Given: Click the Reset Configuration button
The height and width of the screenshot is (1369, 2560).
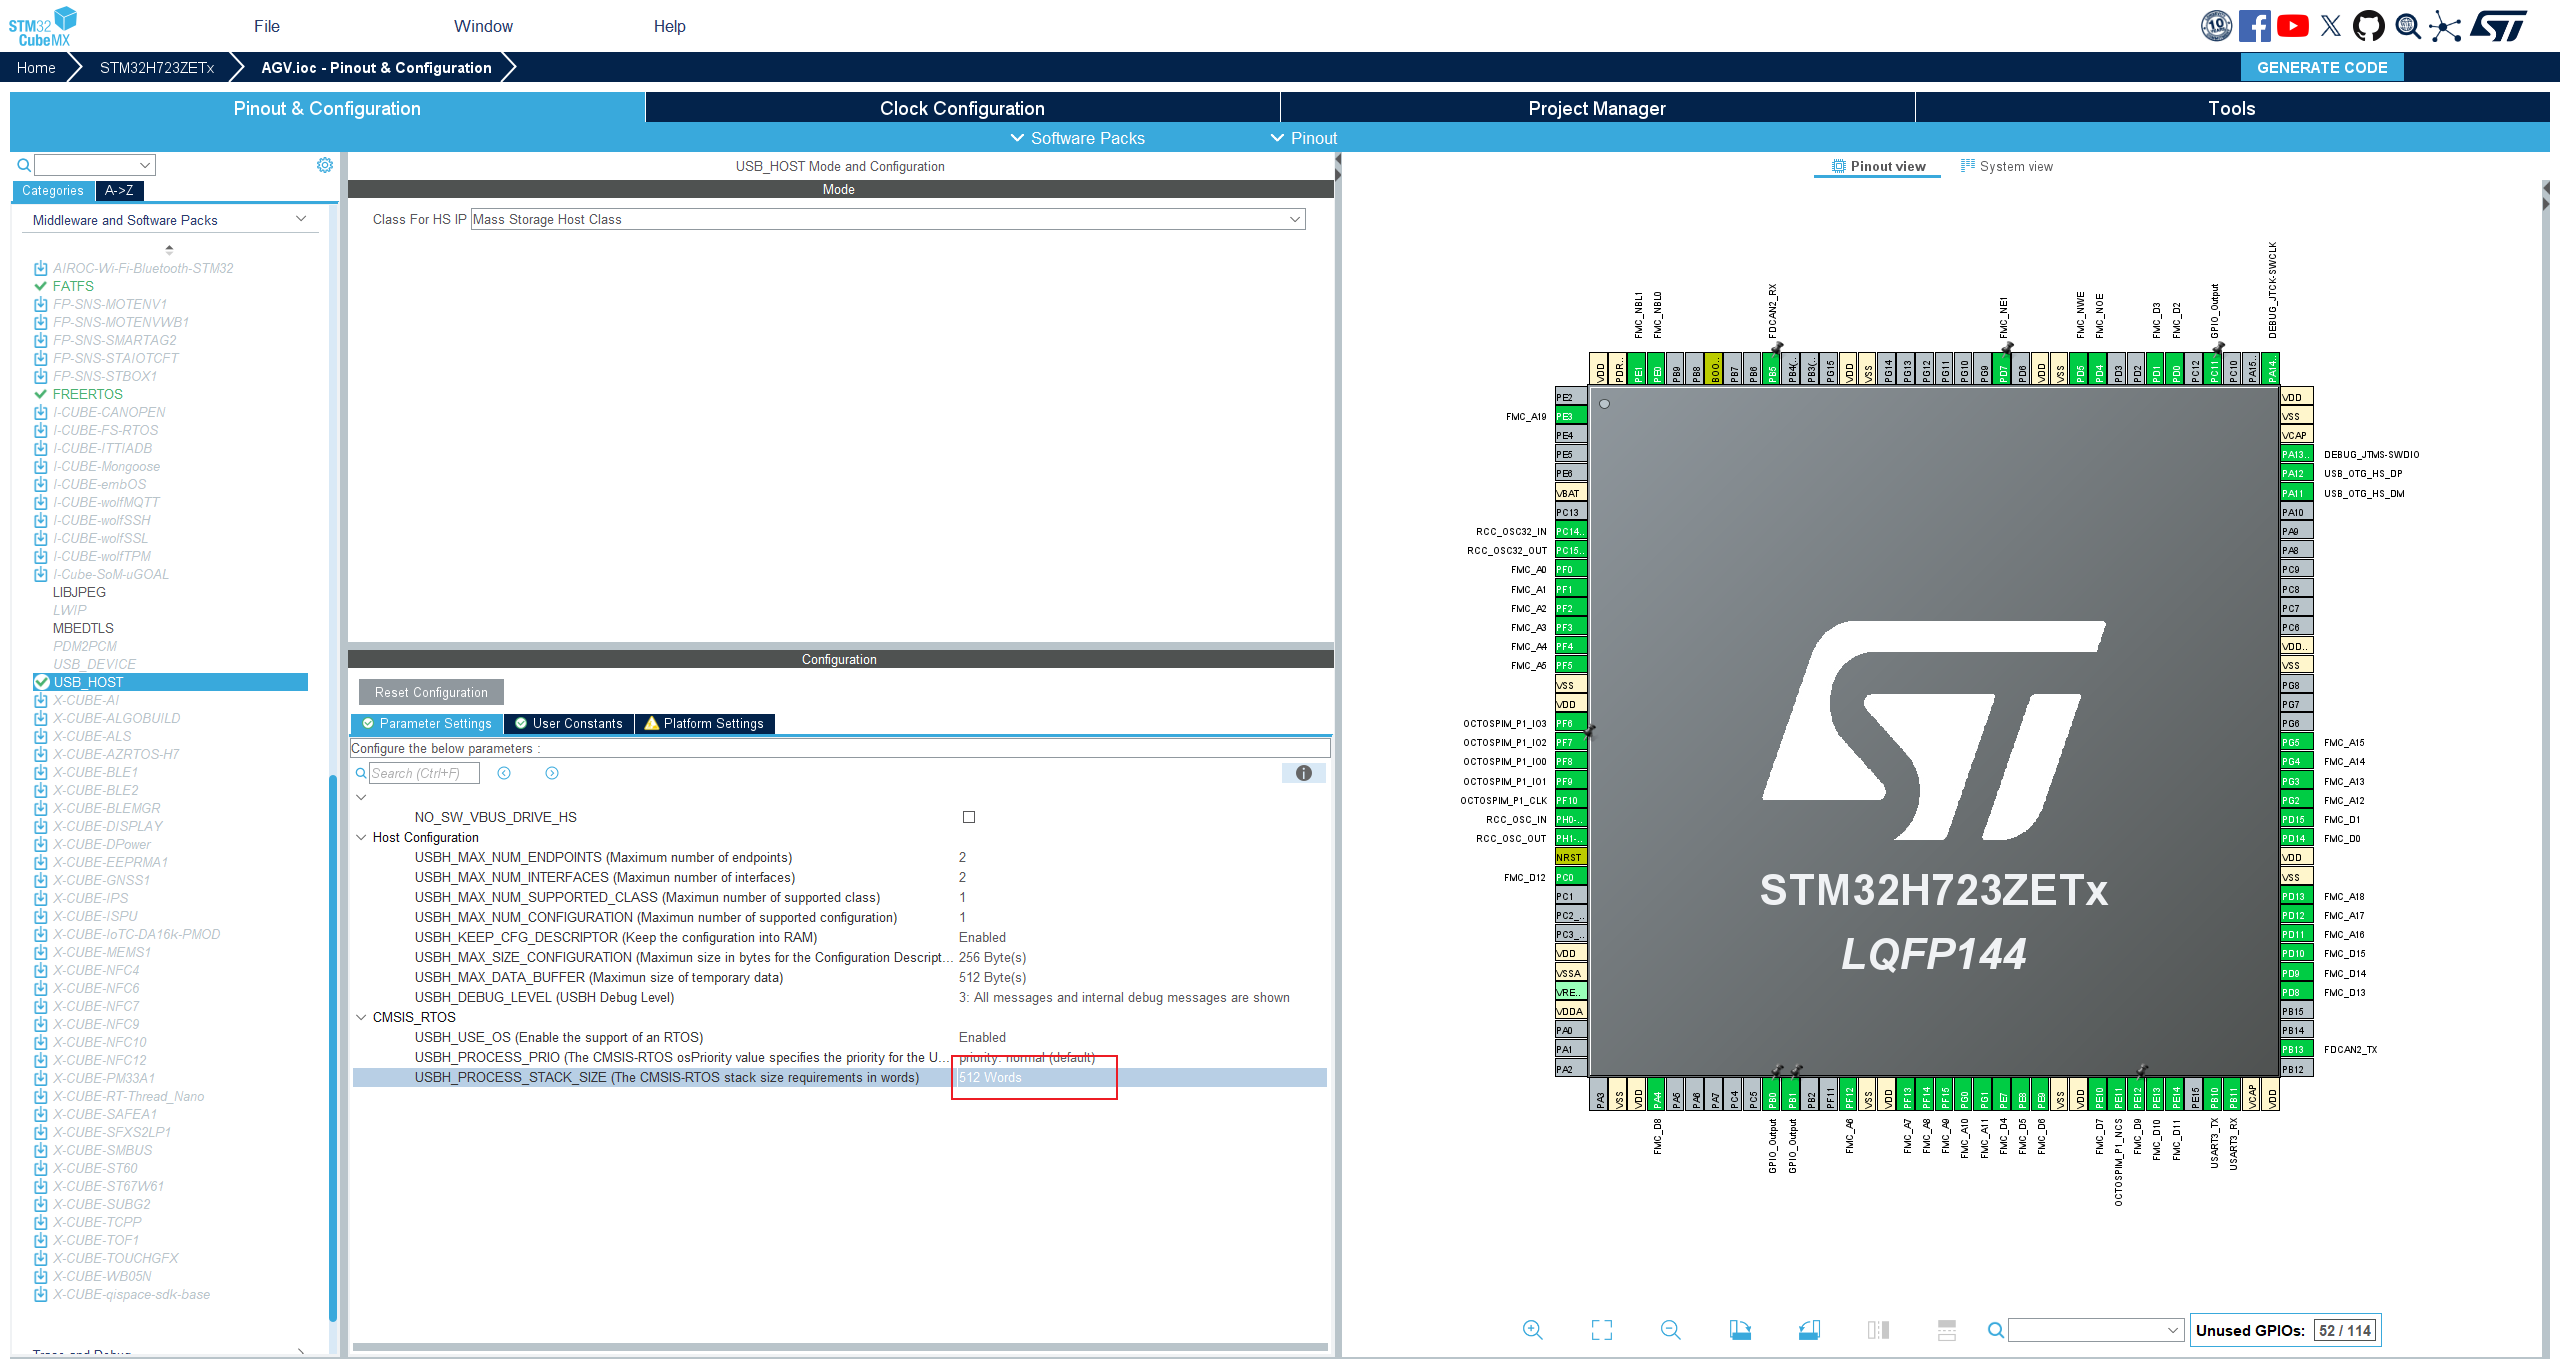Looking at the screenshot, I should (x=431, y=692).
